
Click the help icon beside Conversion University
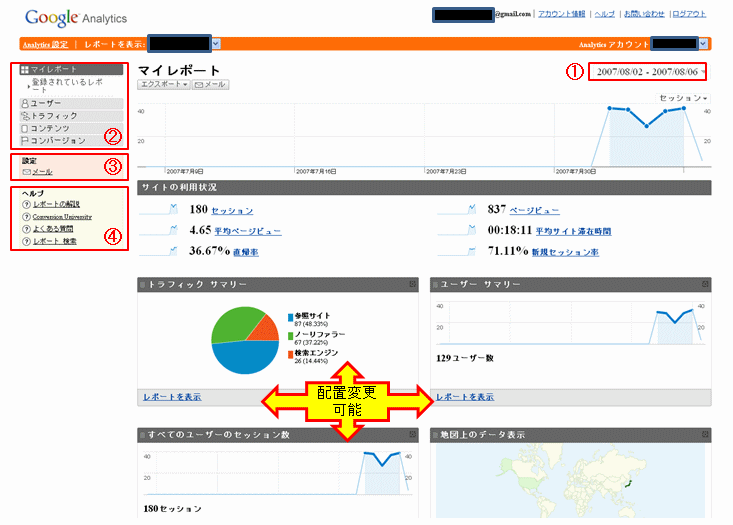[27, 217]
